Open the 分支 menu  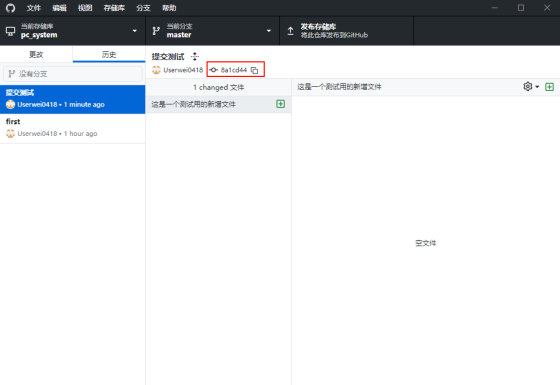143,8
